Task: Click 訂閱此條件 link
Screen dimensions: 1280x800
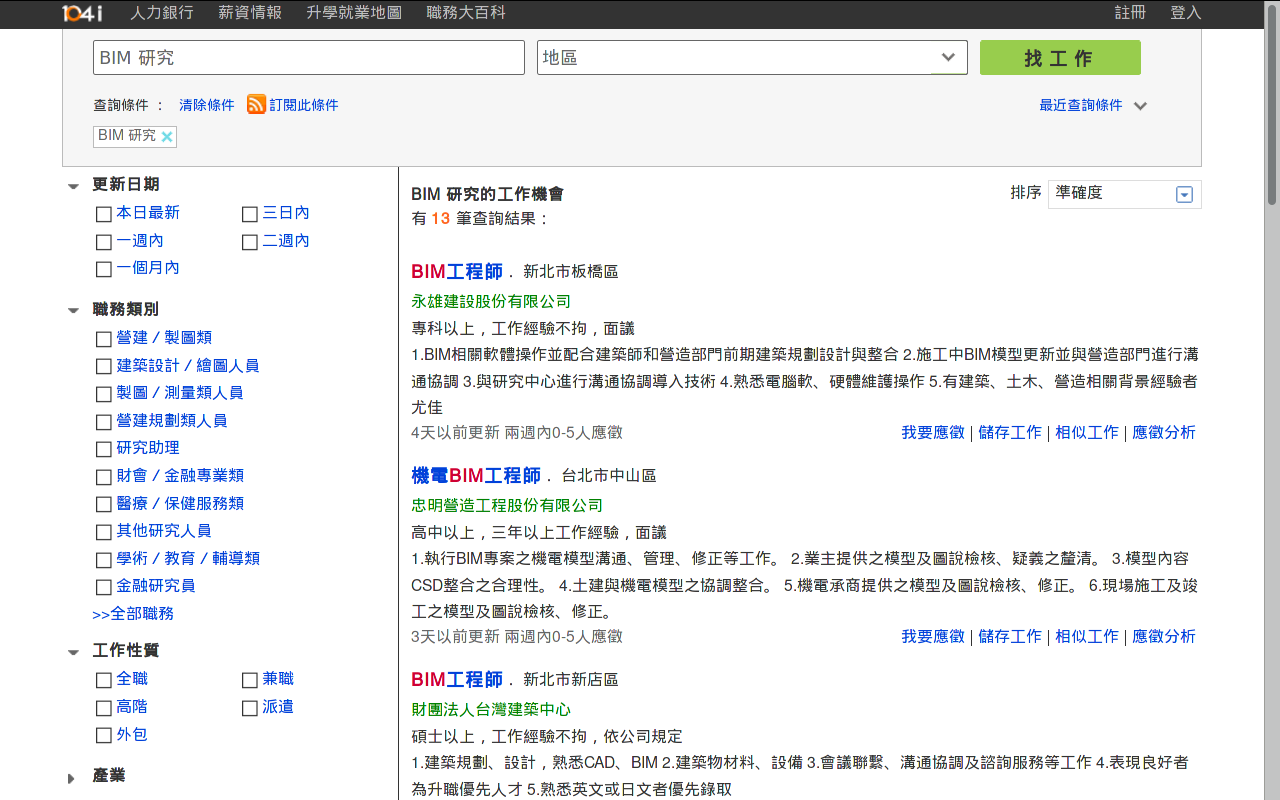Action: (x=304, y=105)
